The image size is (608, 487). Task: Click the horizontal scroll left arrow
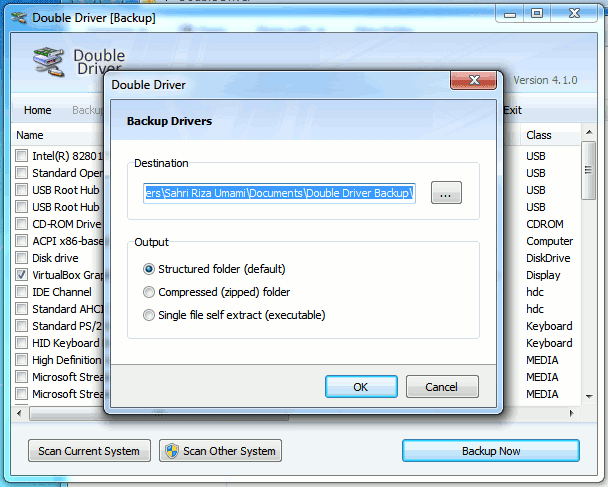pos(19,413)
